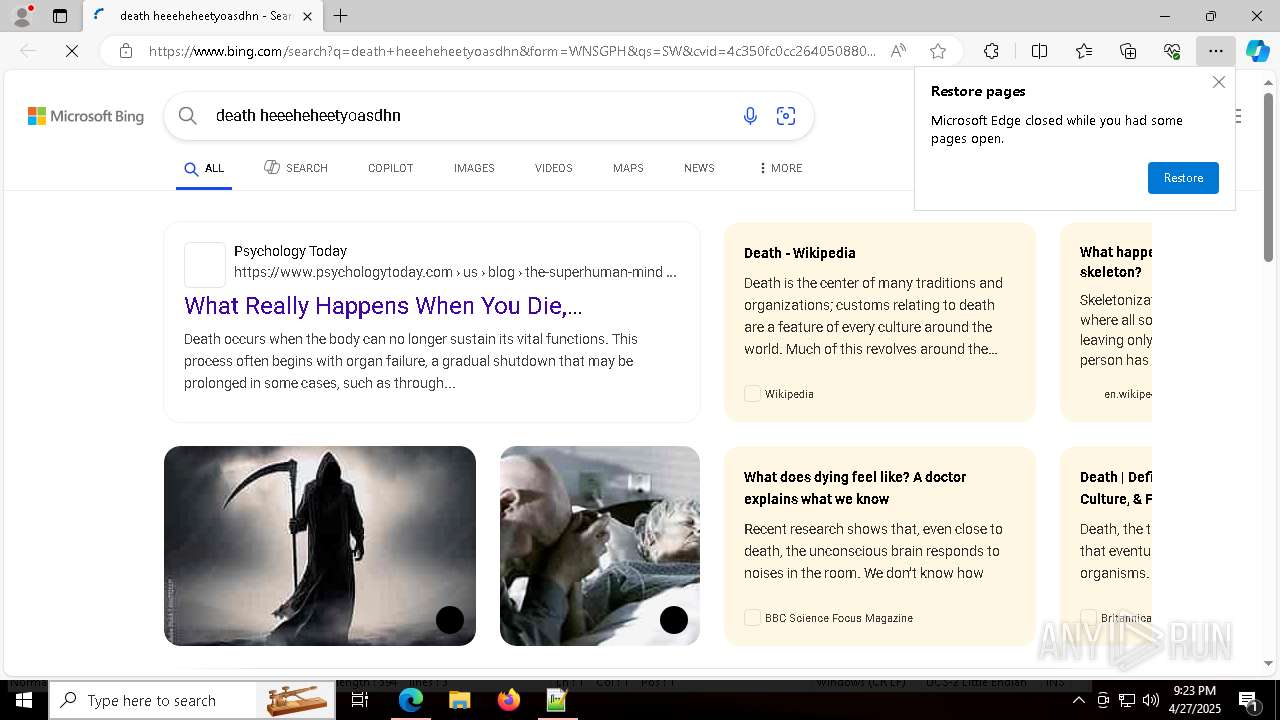Start voice search with microphone

[750, 116]
